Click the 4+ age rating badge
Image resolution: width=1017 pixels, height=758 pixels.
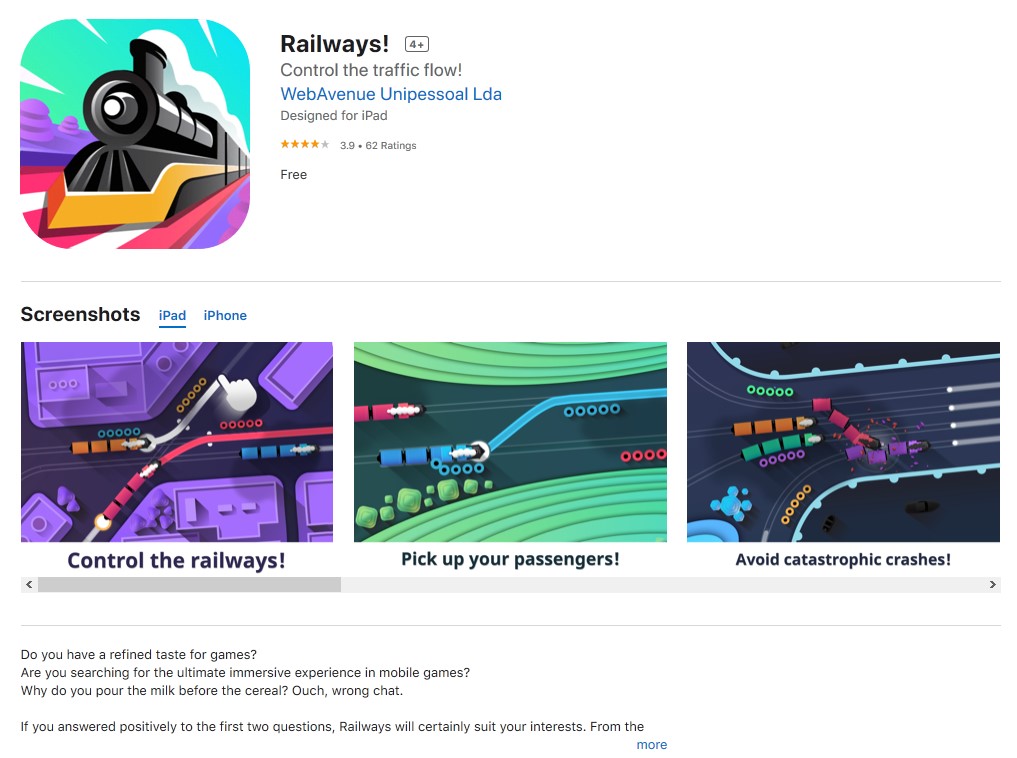(x=416, y=44)
